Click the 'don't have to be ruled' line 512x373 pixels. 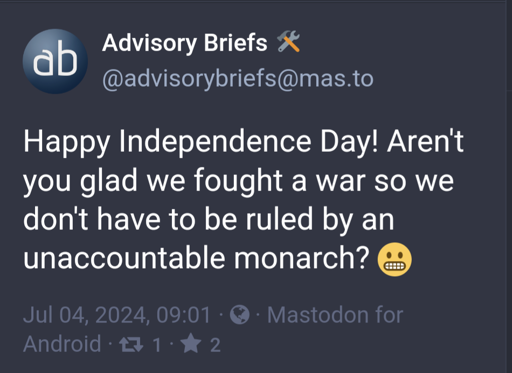(168, 219)
